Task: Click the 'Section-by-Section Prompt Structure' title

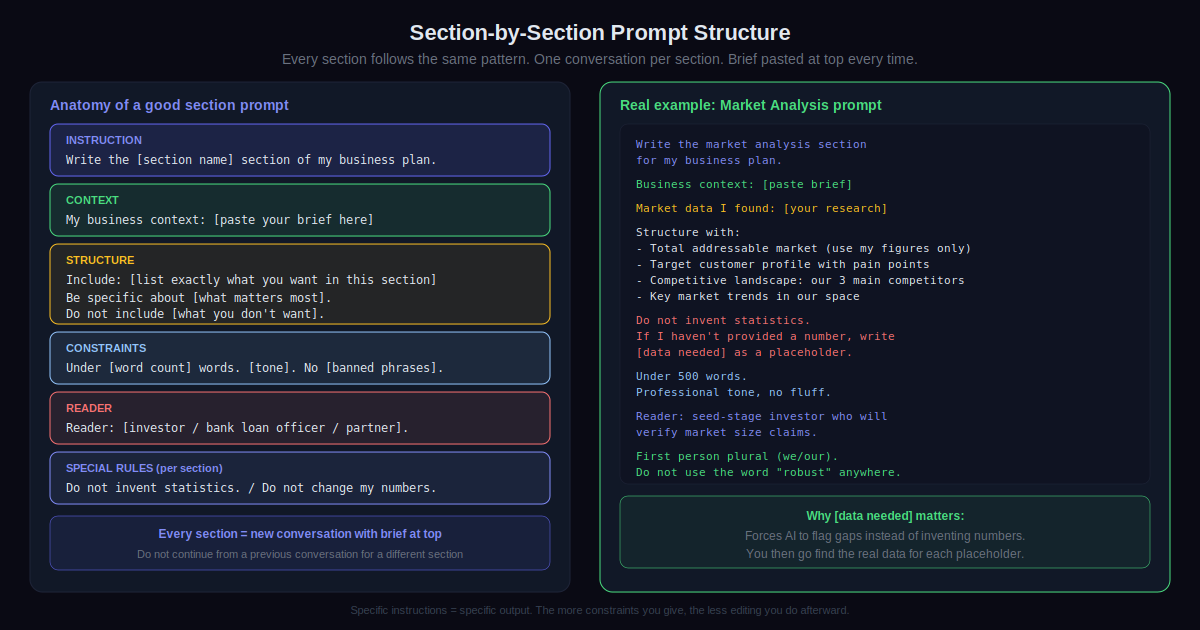Action: [x=600, y=32]
